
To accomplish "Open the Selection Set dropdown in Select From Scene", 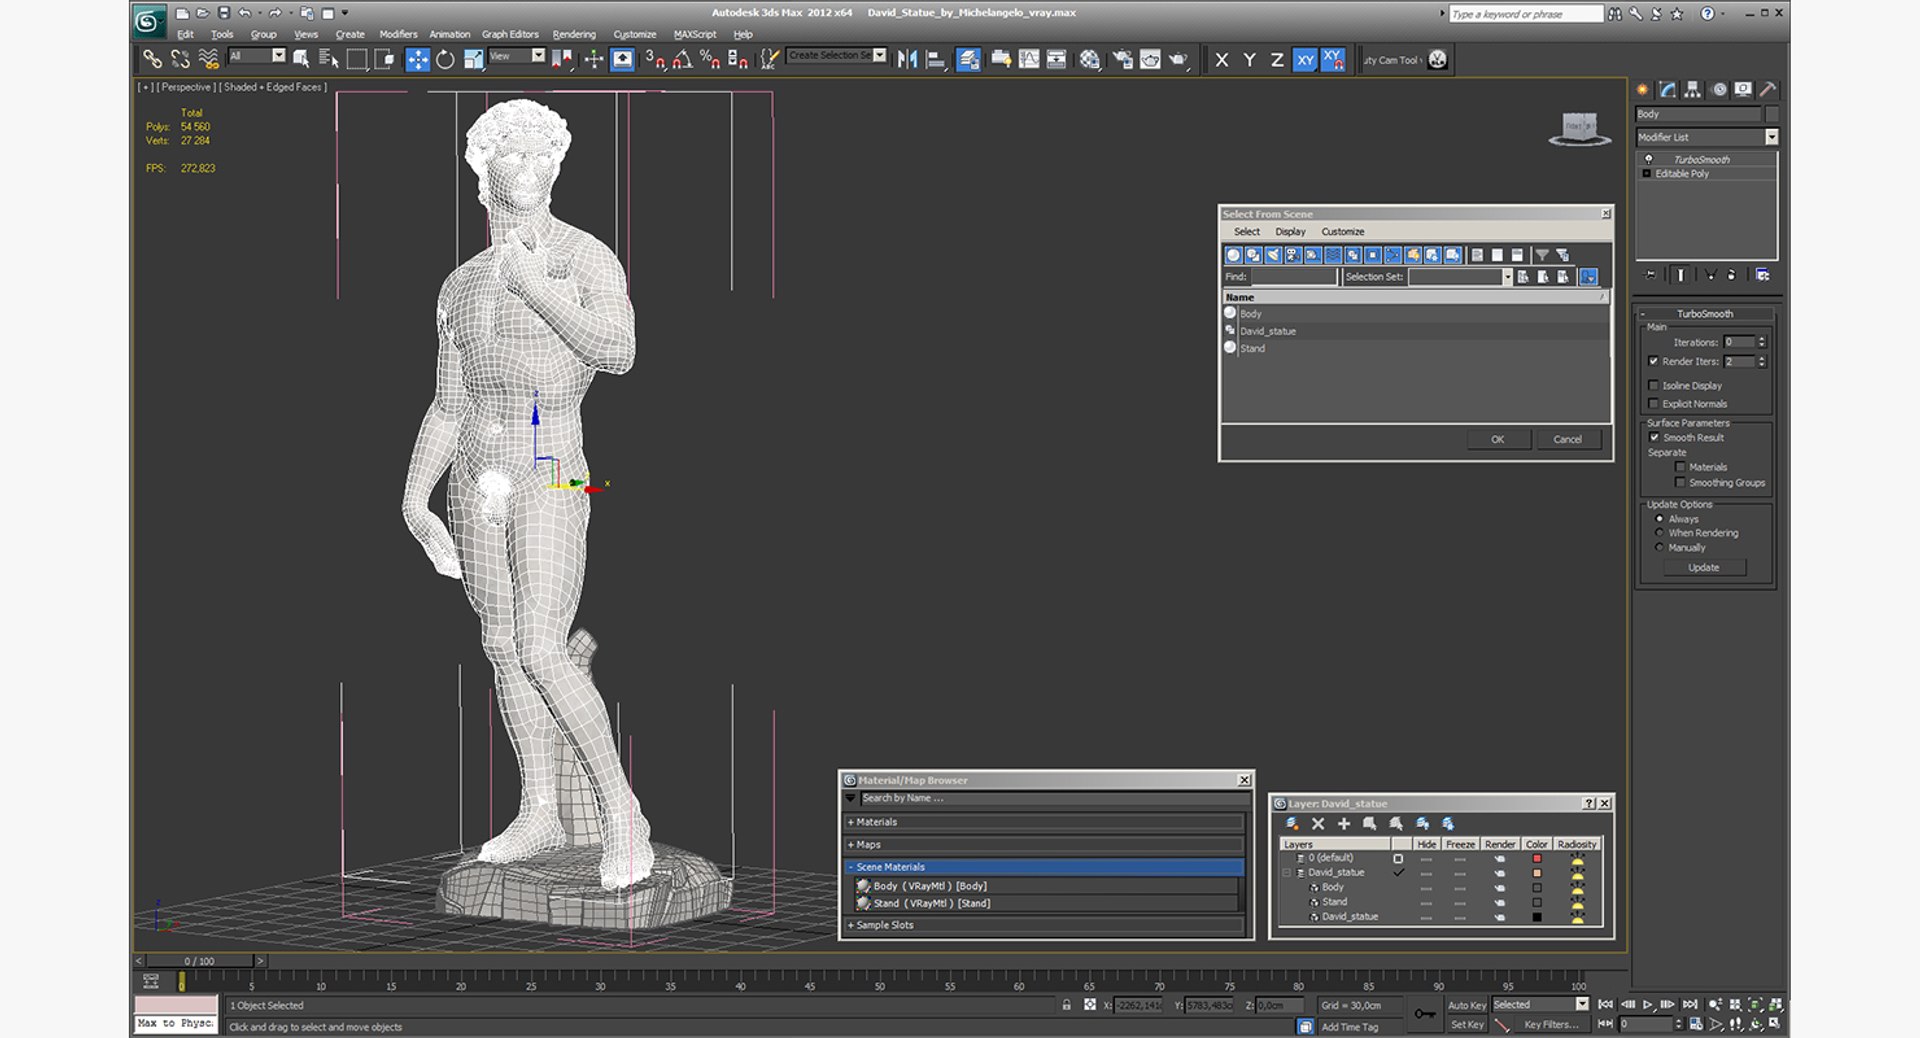I will [x=1507, y=277].
